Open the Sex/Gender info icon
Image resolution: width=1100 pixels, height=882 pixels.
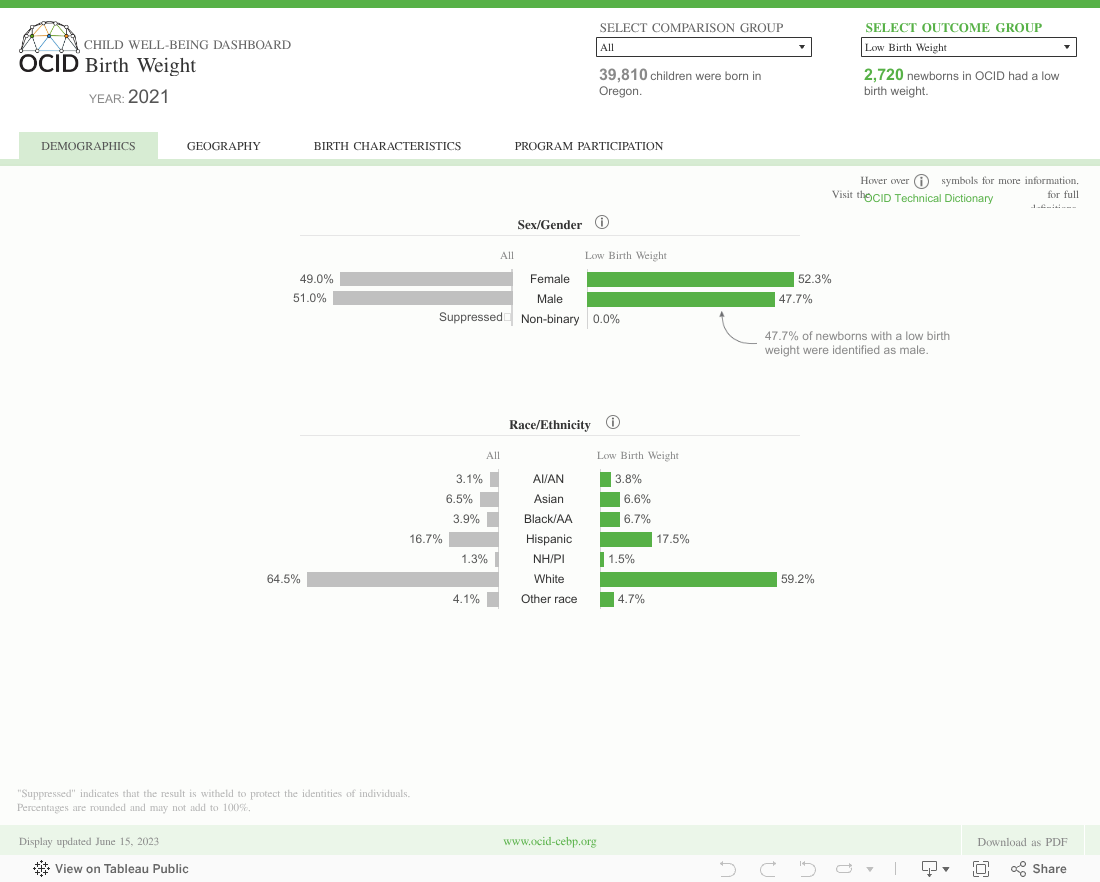[x=602, y=222]
